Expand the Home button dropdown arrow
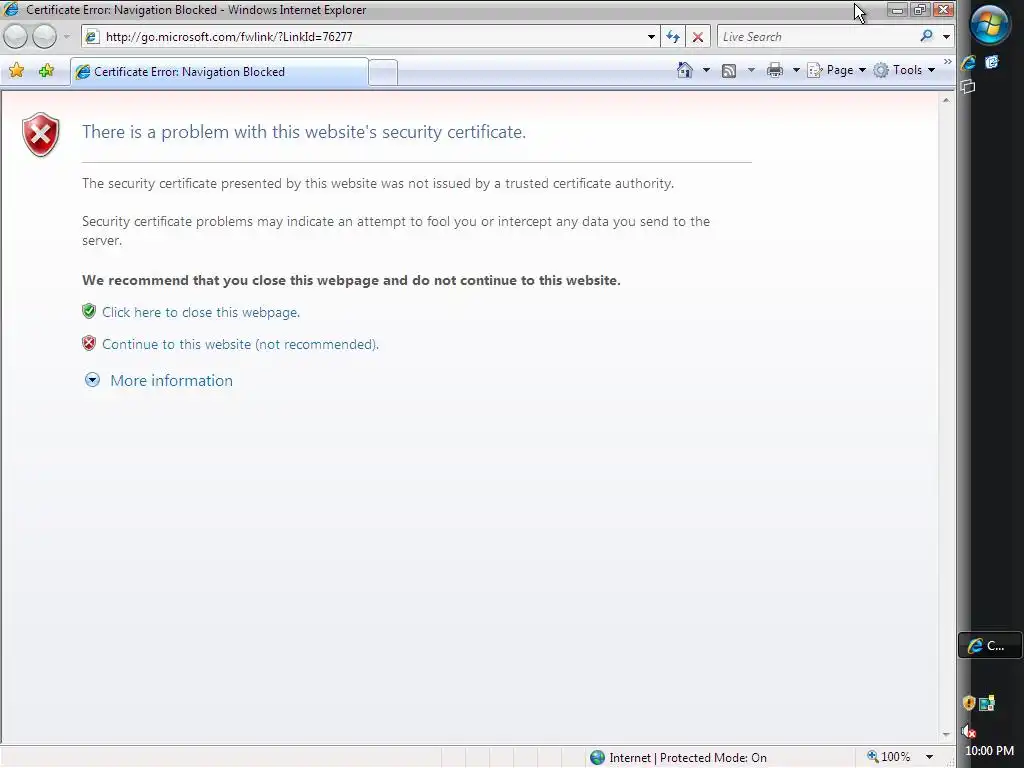Viewport: 1024px width, 768px height. 706,70
